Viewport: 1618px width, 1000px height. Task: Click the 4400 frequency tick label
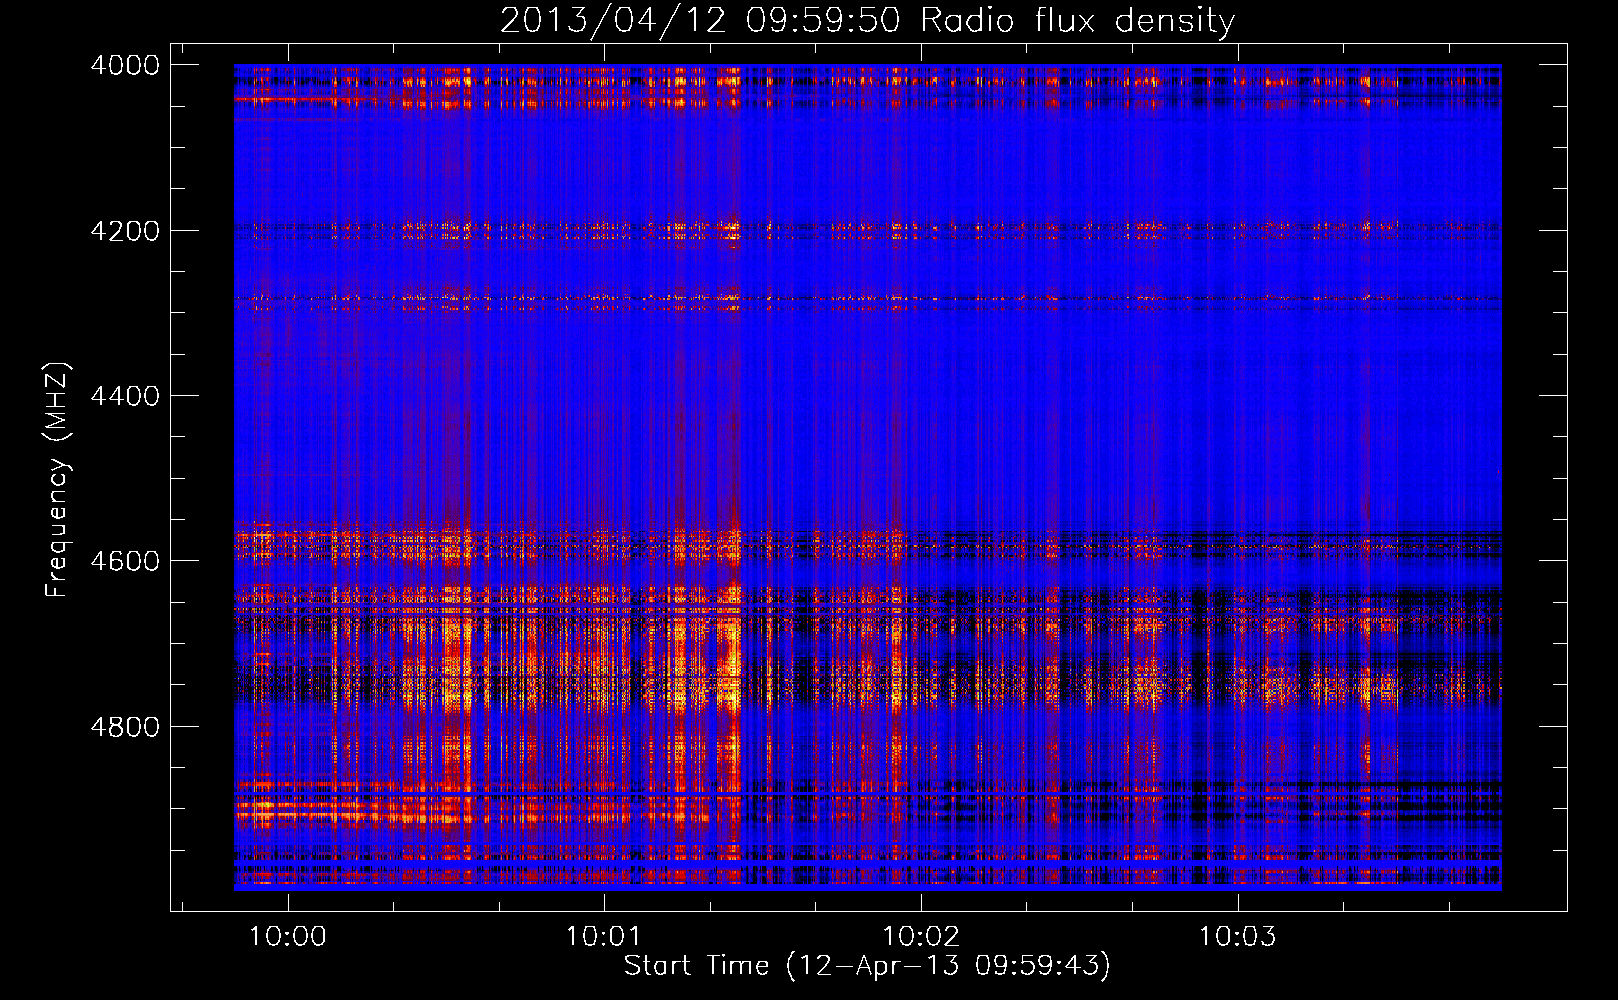[125, 396]
